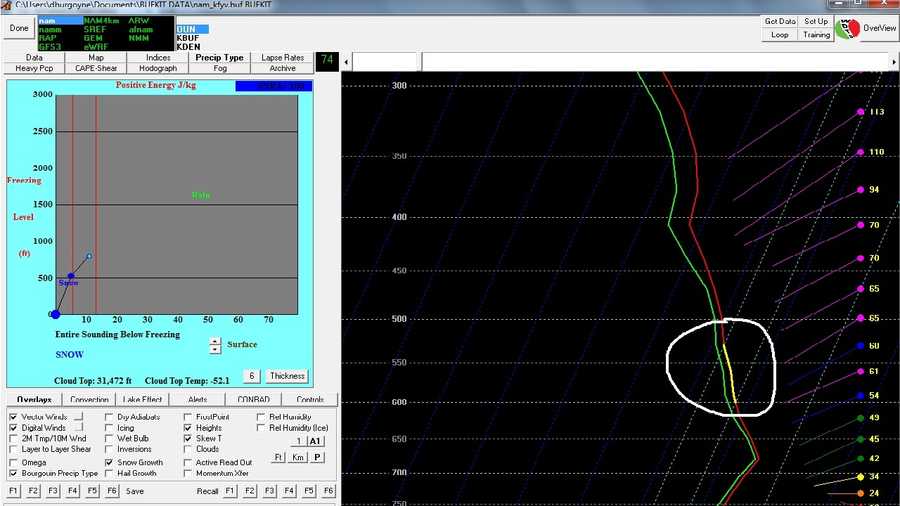Click the left arrow beside the time bar

pyautogui.click(x=346, y=61)
